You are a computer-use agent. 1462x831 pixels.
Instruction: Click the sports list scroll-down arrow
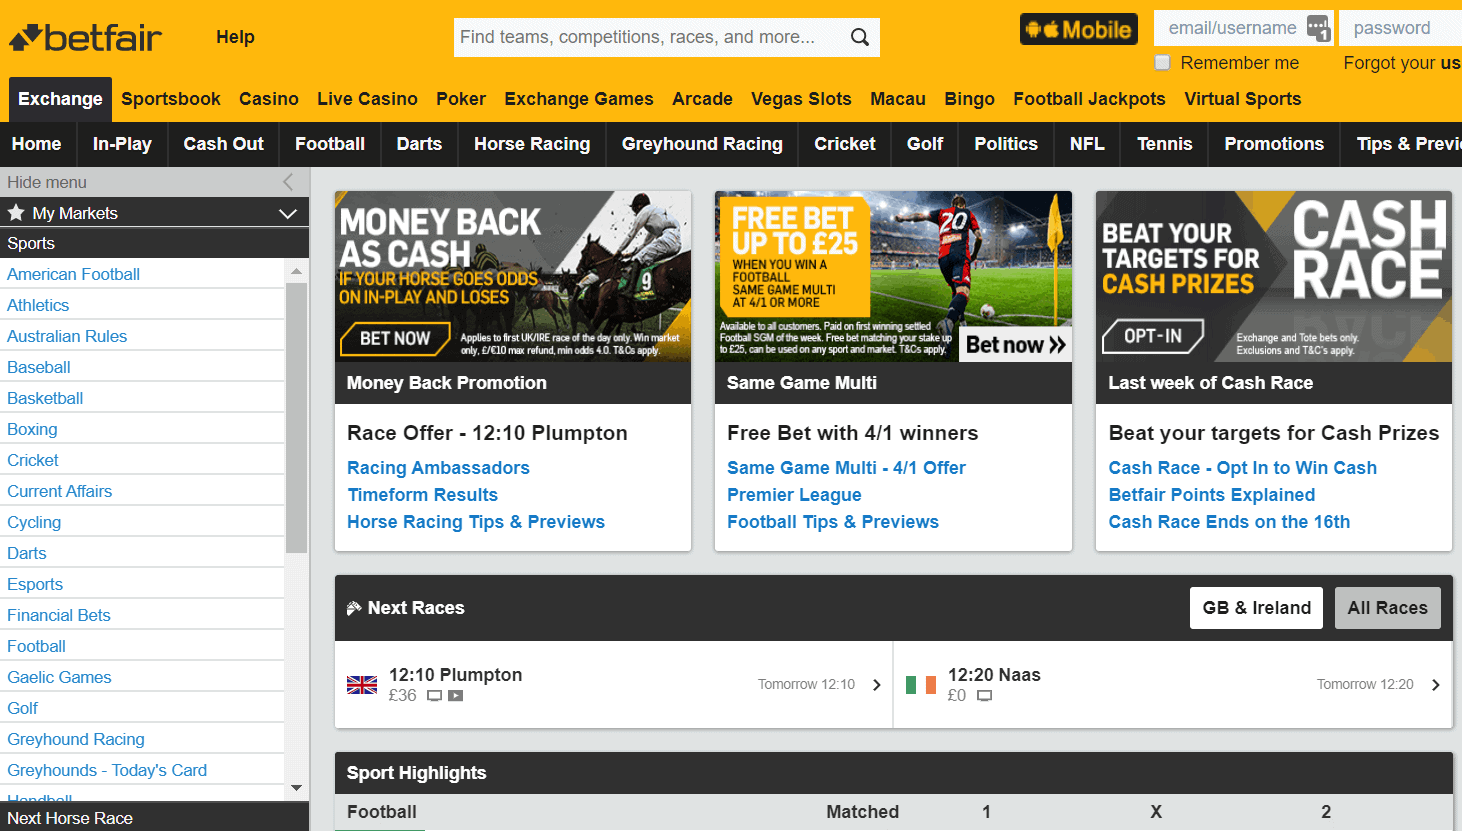[x=296, y=788]
